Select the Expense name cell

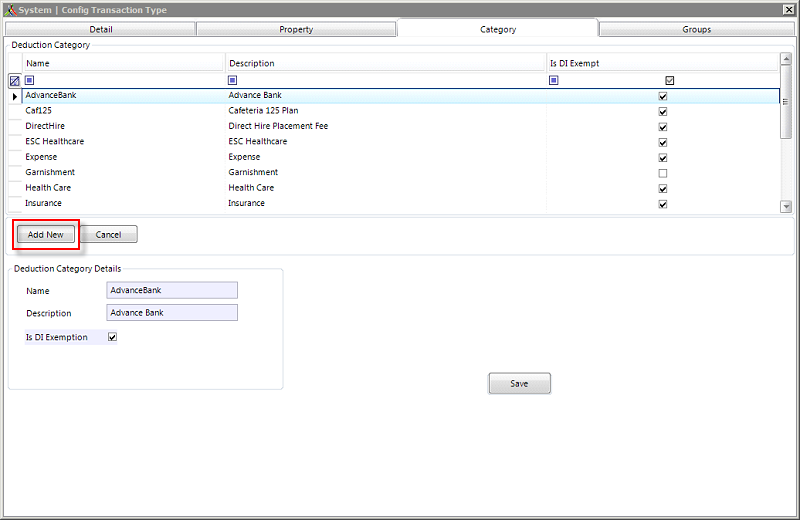tap(123, 157)
